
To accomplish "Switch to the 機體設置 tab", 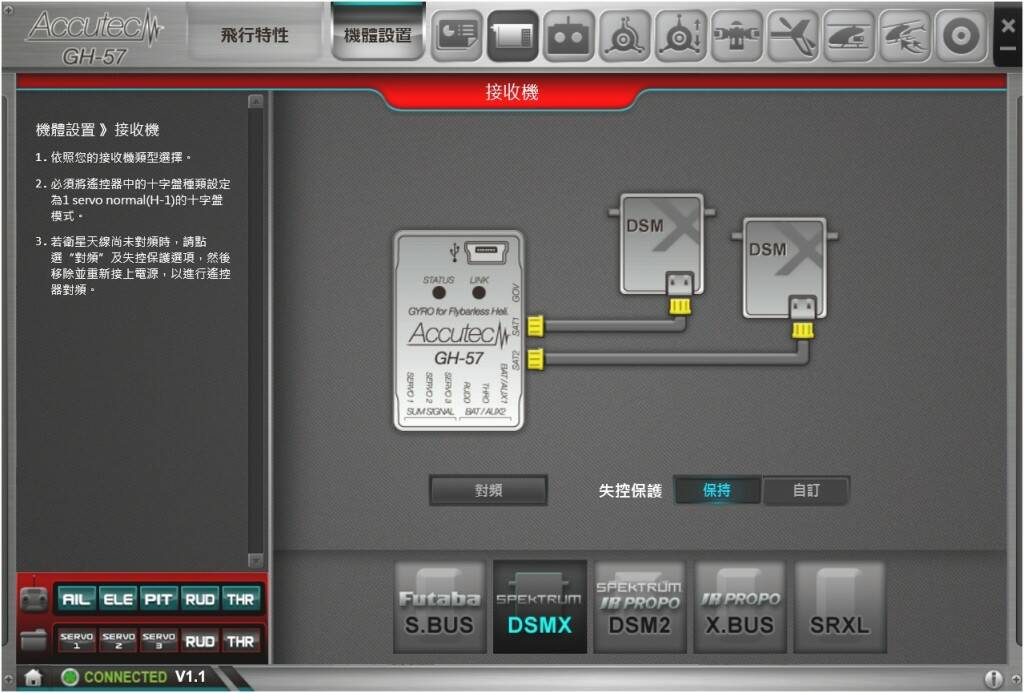I will click(x=378, y=35).
